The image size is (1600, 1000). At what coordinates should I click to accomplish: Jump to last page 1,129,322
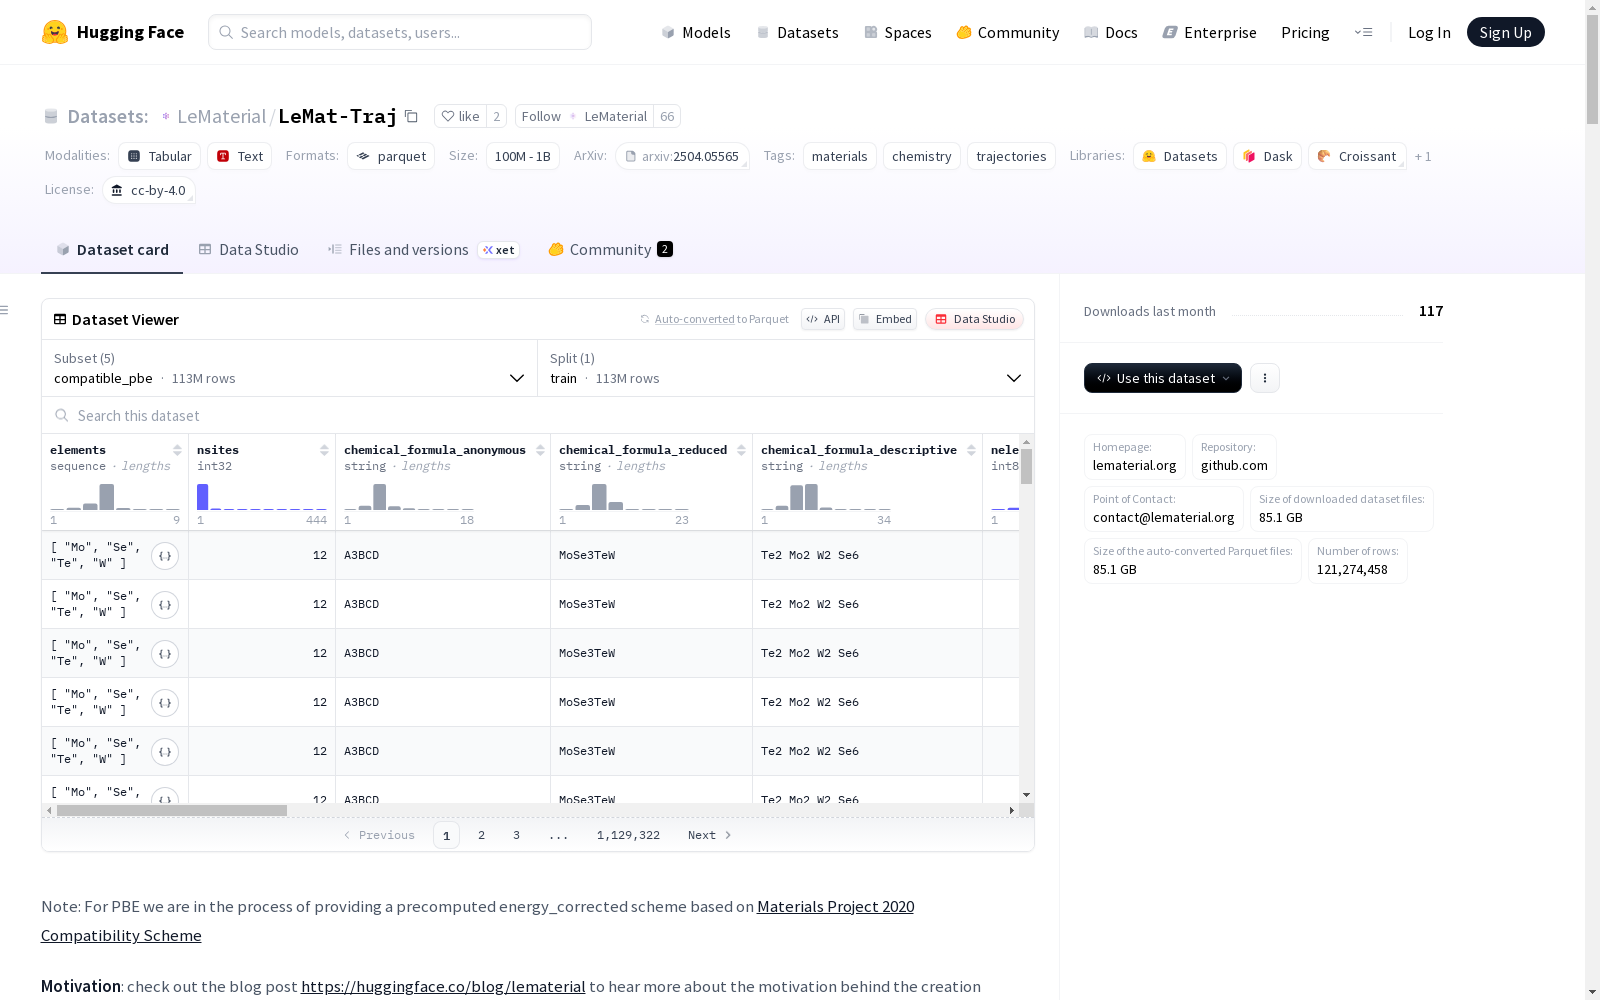coord(628,835)
